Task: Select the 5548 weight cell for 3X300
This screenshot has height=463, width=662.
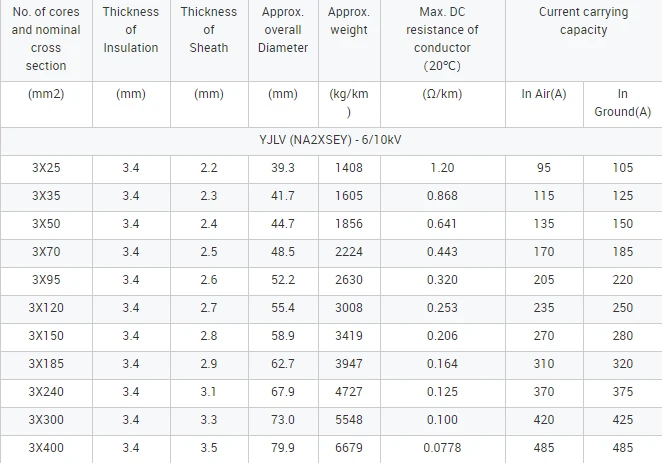Action: click(349, 420)
